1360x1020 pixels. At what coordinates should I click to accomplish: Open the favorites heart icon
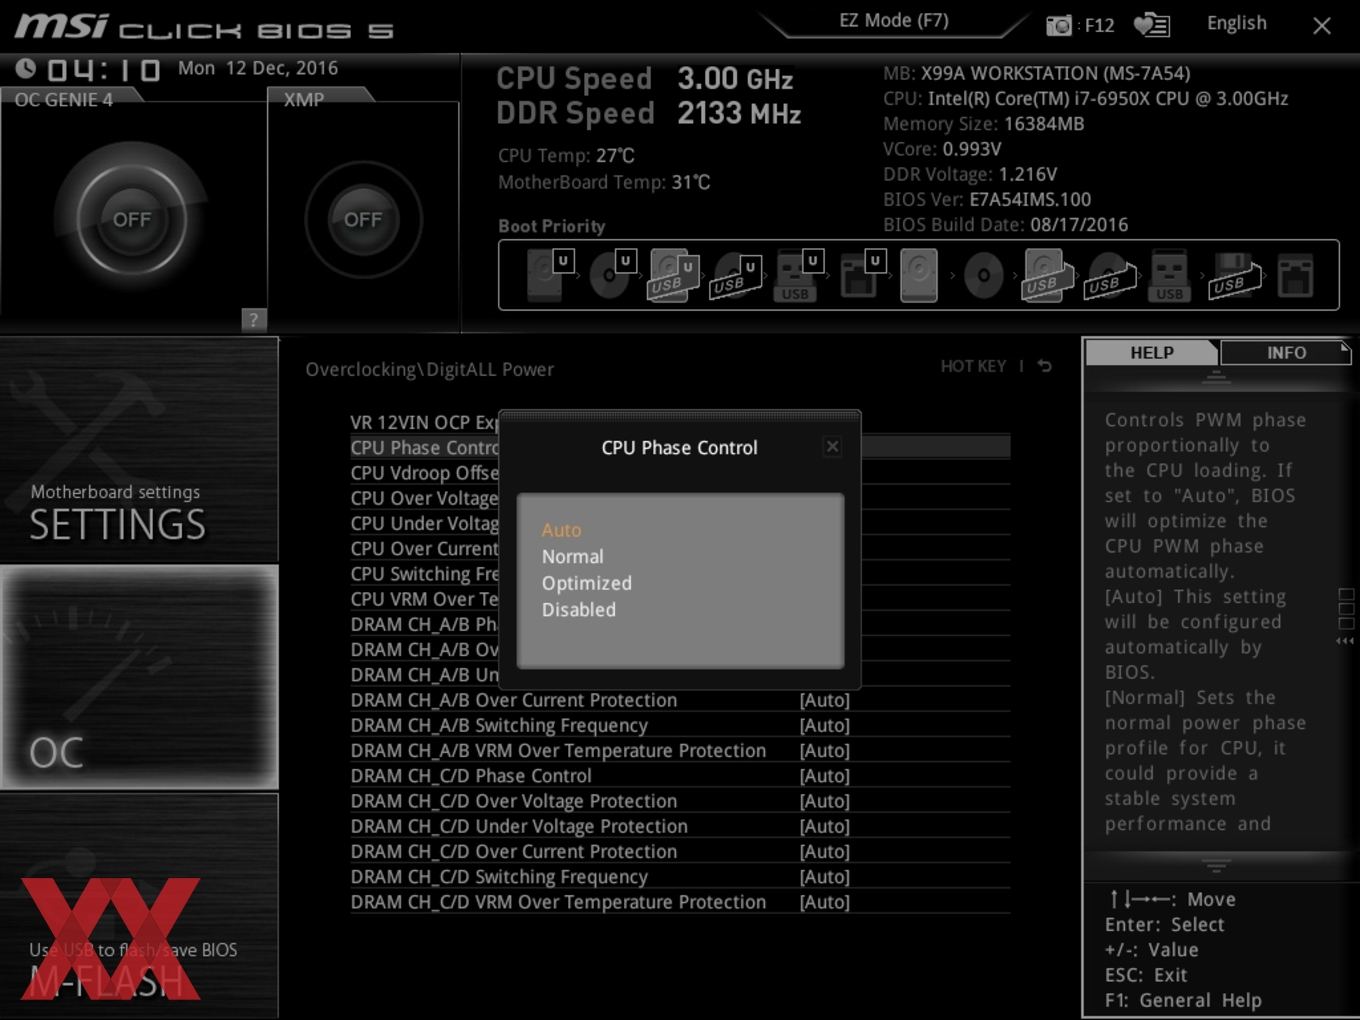pyautogui.click(x=1151, y=25)
